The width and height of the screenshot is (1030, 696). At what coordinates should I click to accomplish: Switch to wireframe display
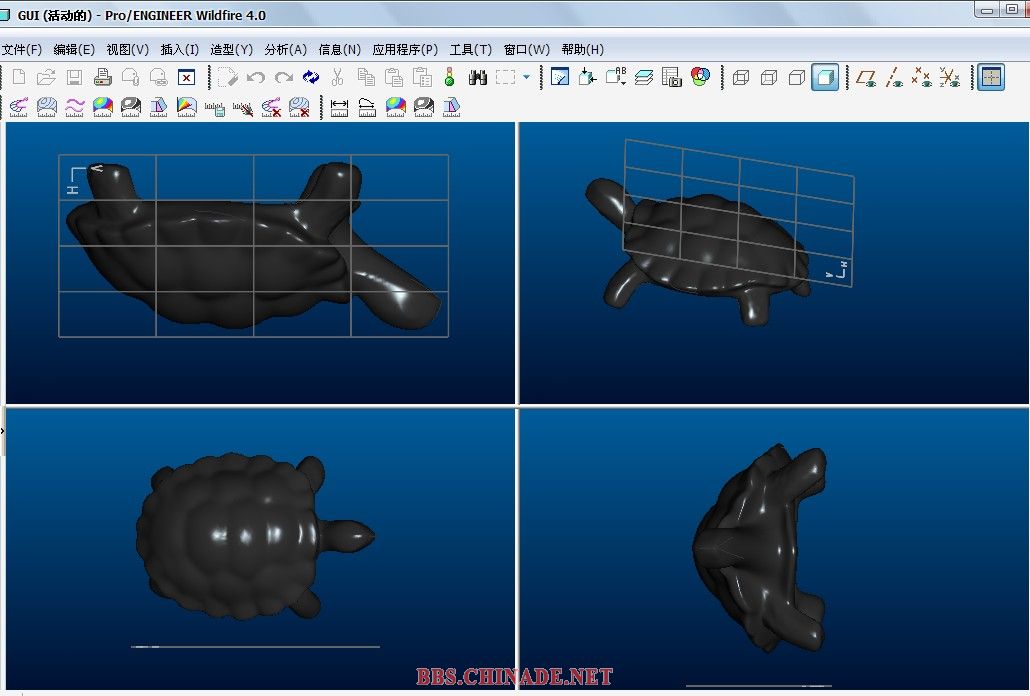pos(741,77)
